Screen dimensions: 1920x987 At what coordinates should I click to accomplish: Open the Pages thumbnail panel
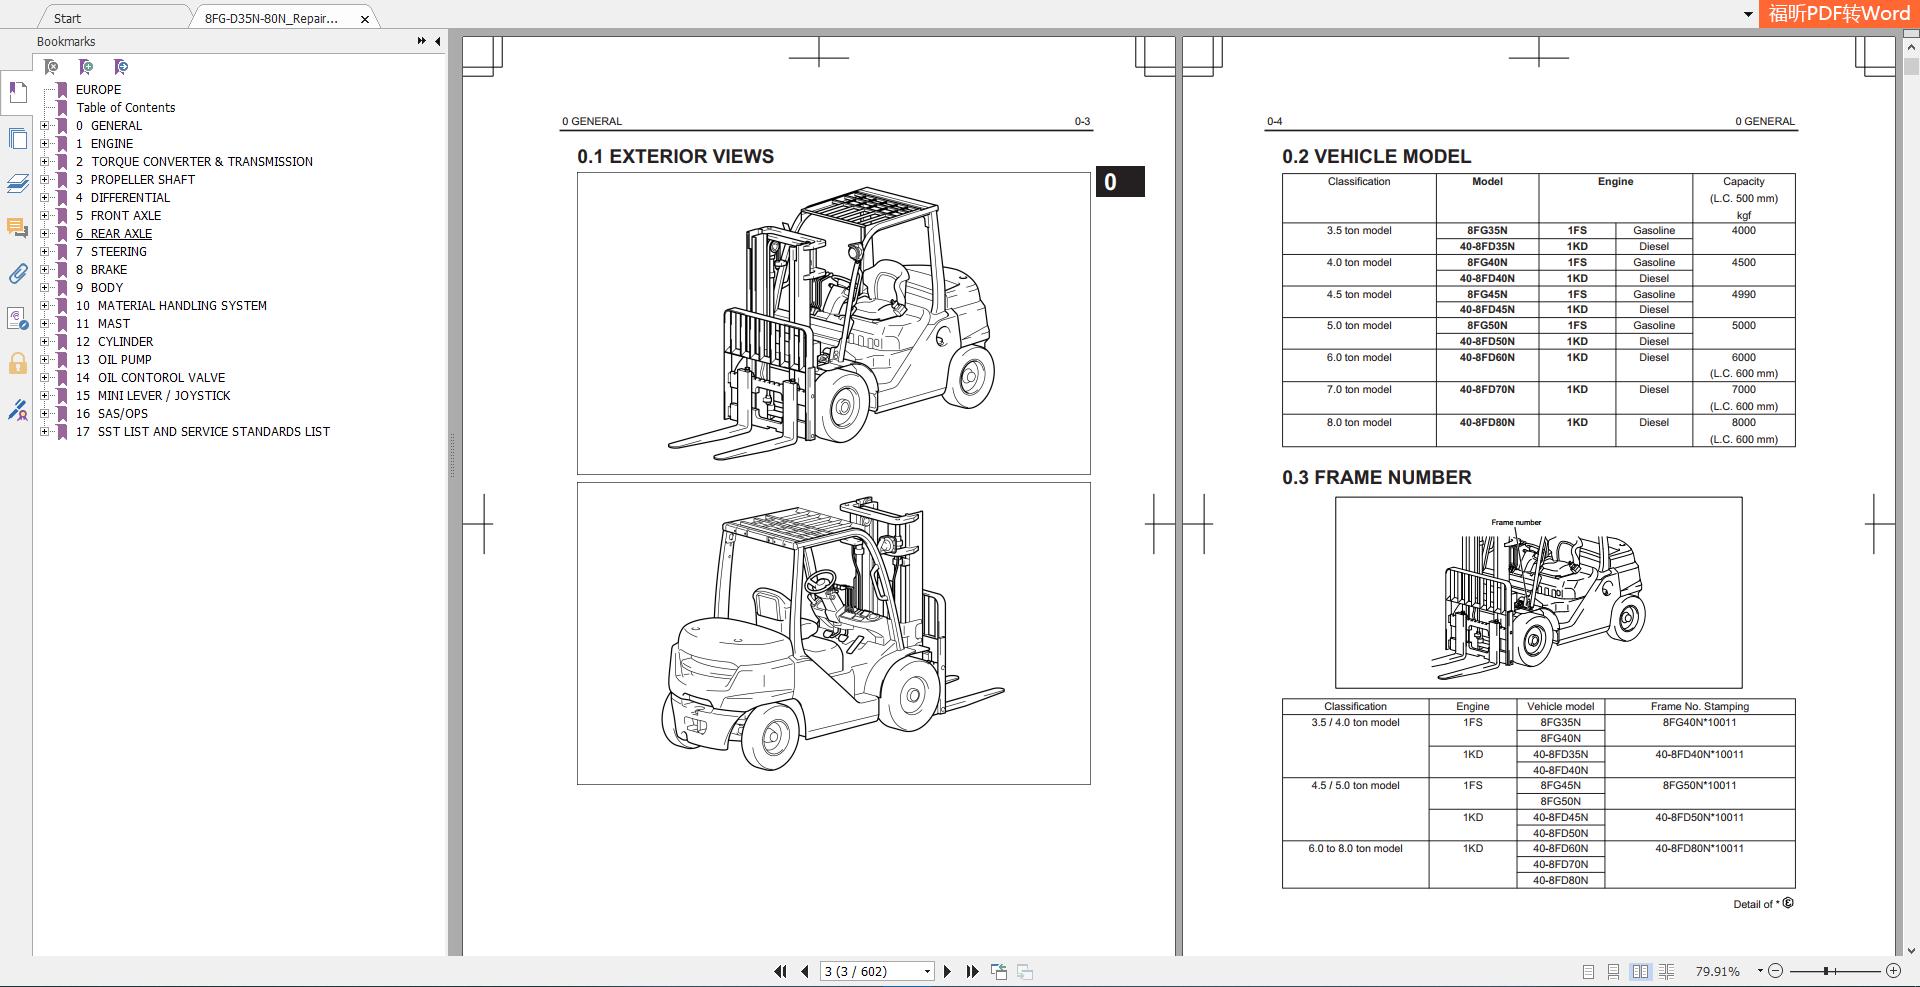point(17,139)
